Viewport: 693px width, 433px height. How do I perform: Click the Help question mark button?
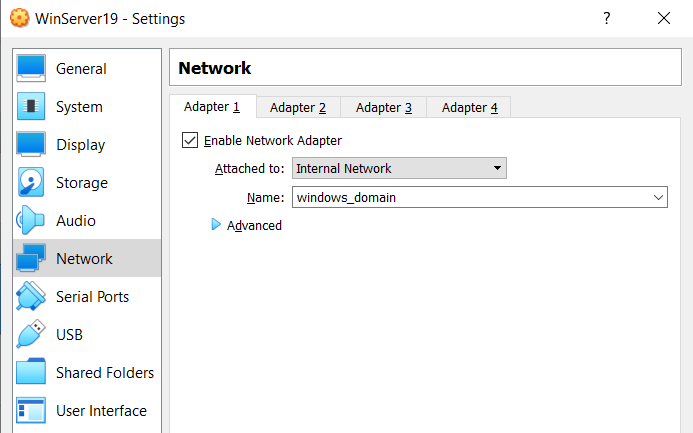tap(606, 19)
